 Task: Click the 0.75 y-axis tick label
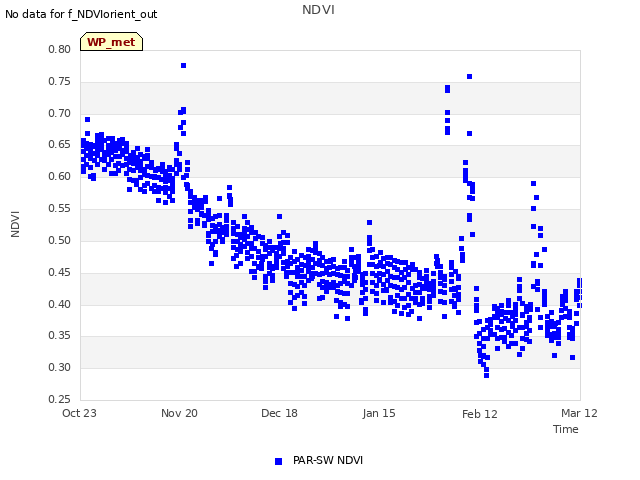click(60, 81)
